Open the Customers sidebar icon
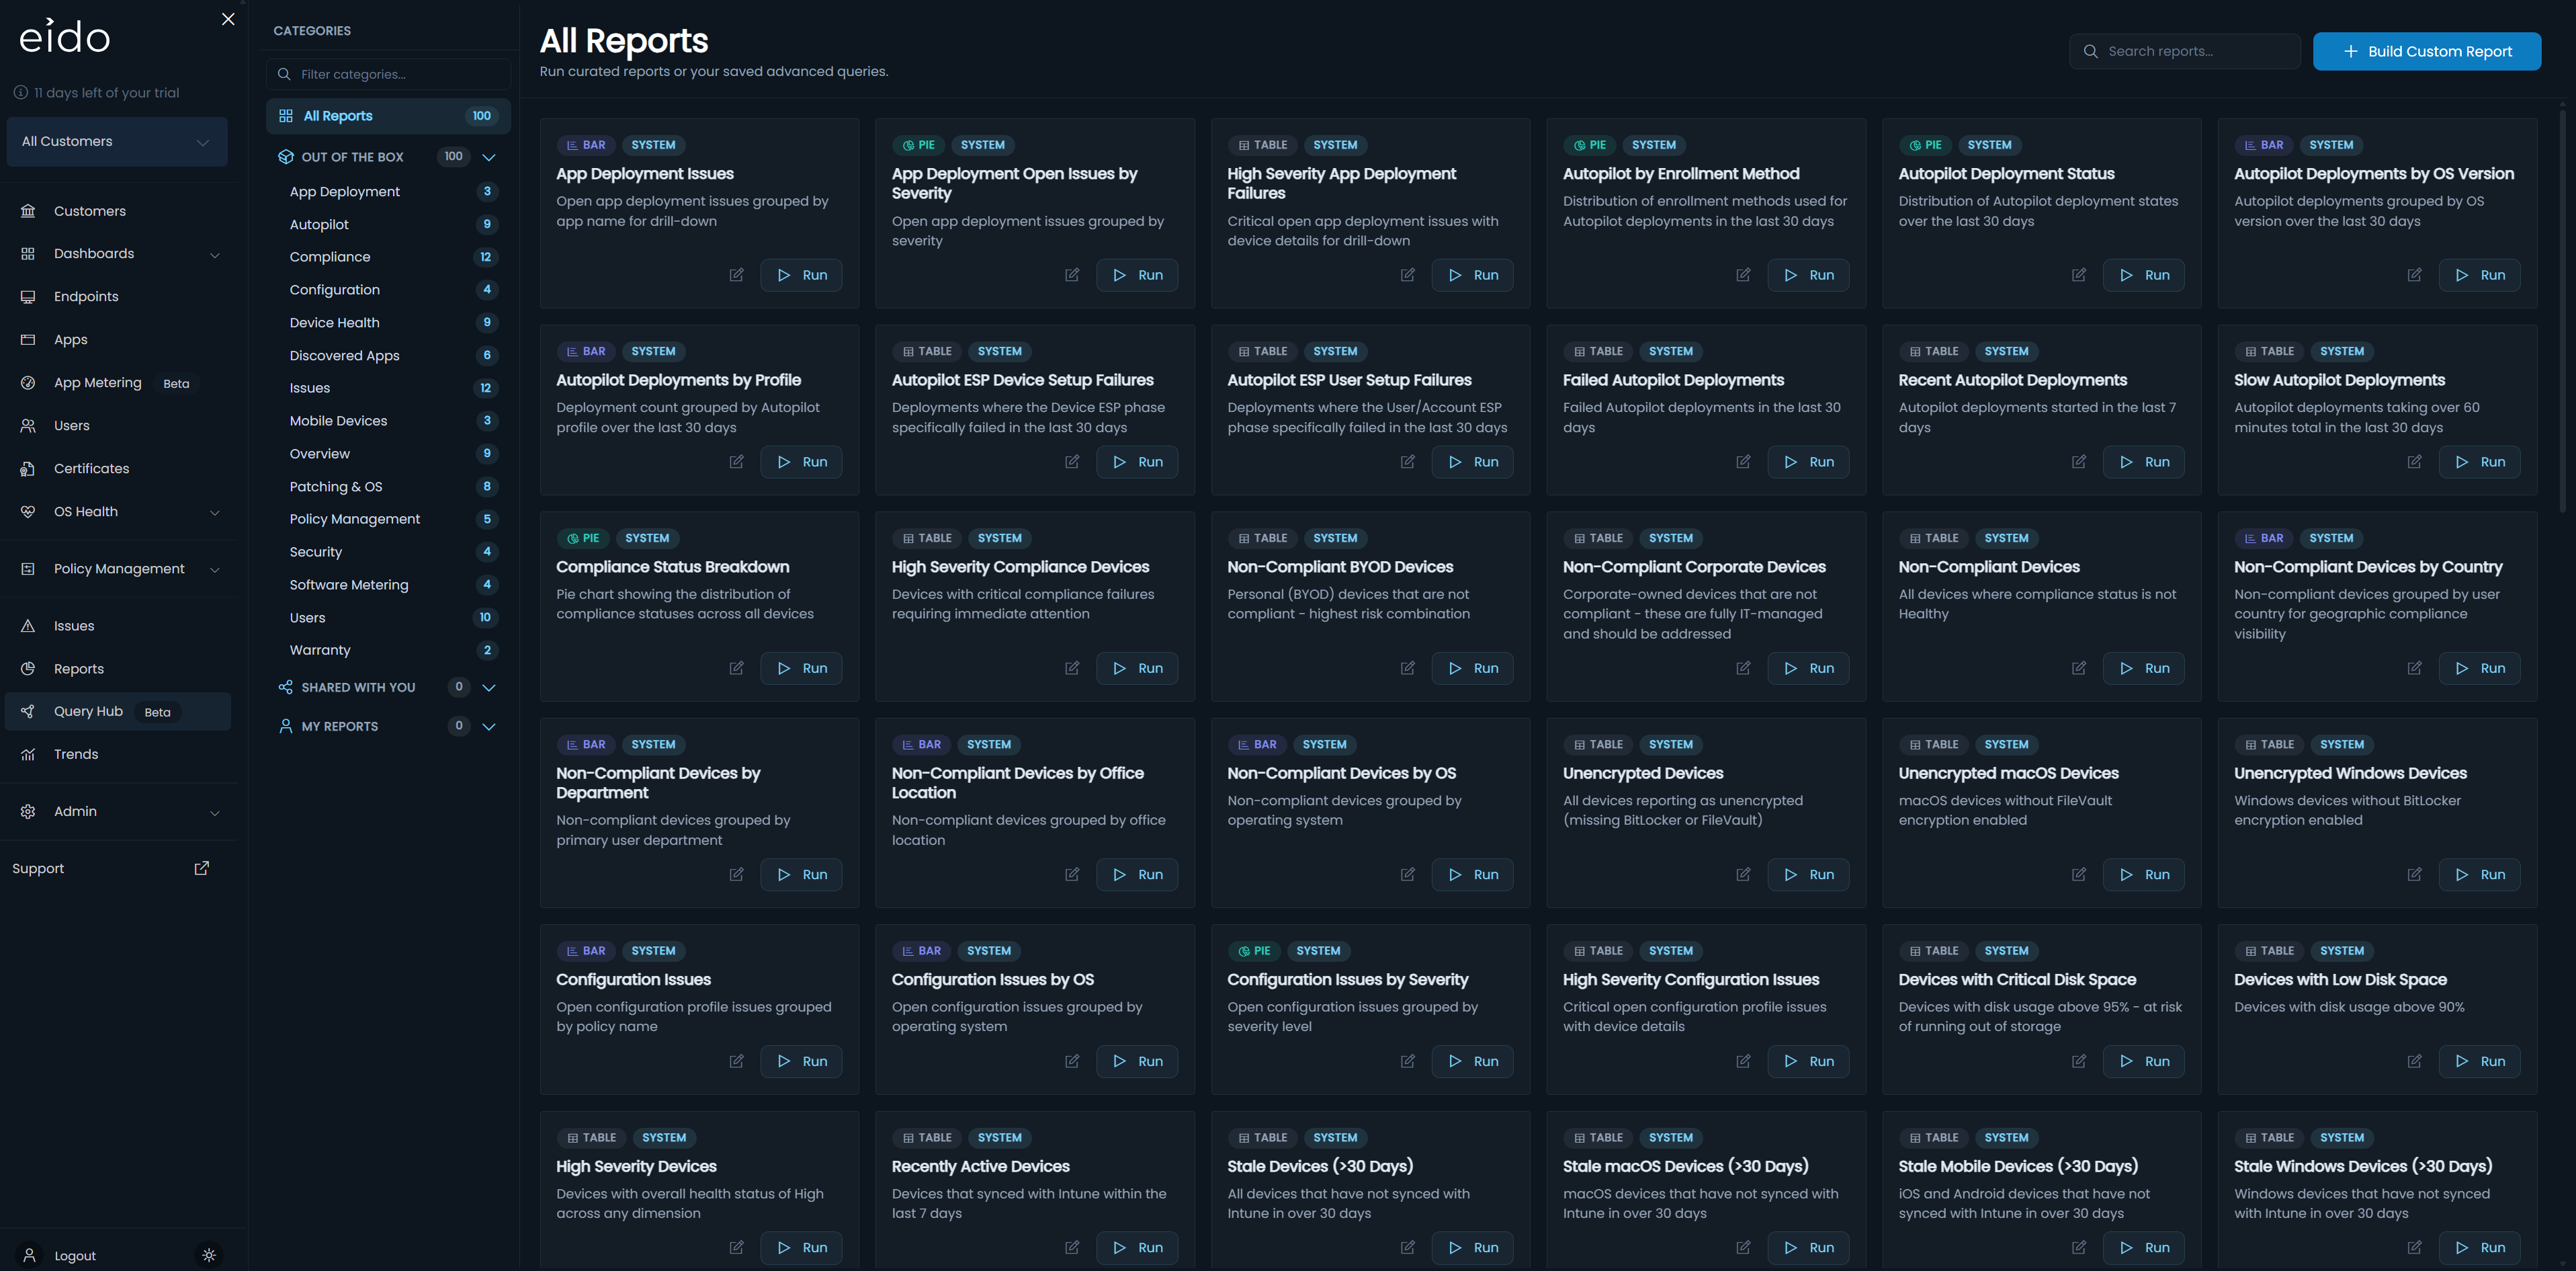This screenshot has height=1271, width=2576. [x=28, y=211]
